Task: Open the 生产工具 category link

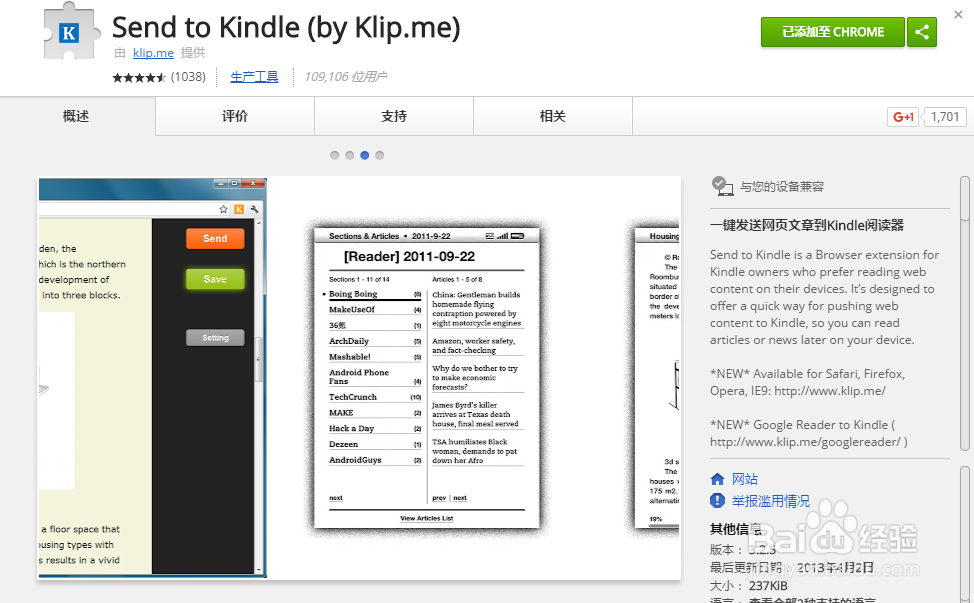Action: point(254,77)
